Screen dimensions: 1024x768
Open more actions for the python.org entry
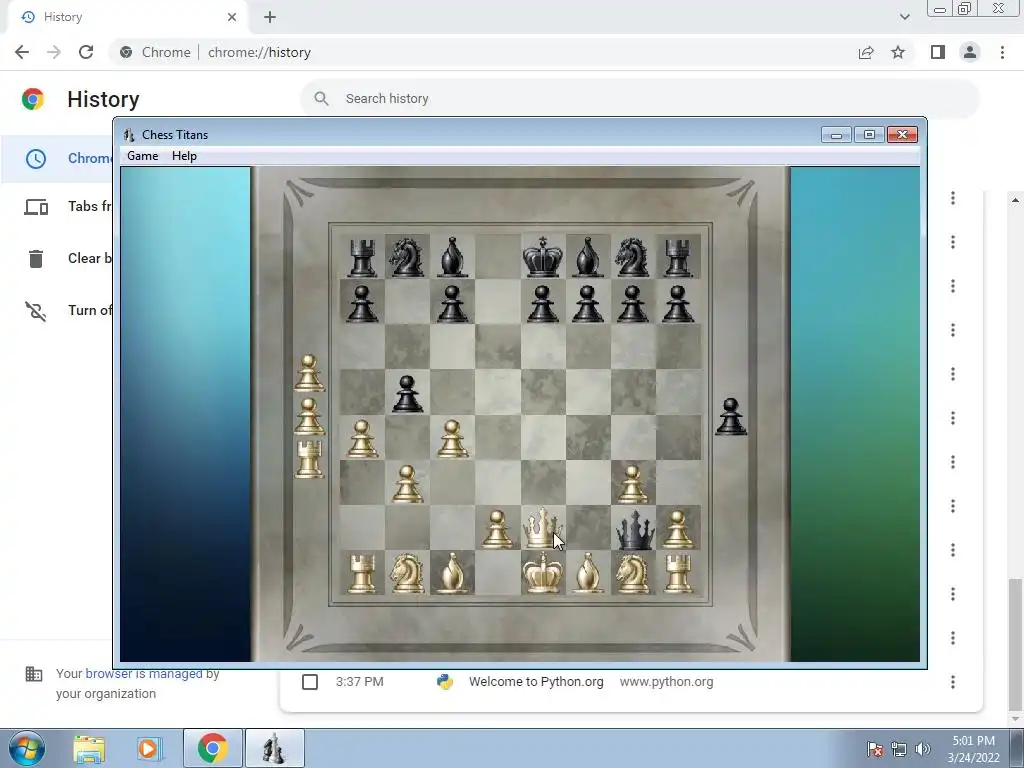[x=953, y=682]
